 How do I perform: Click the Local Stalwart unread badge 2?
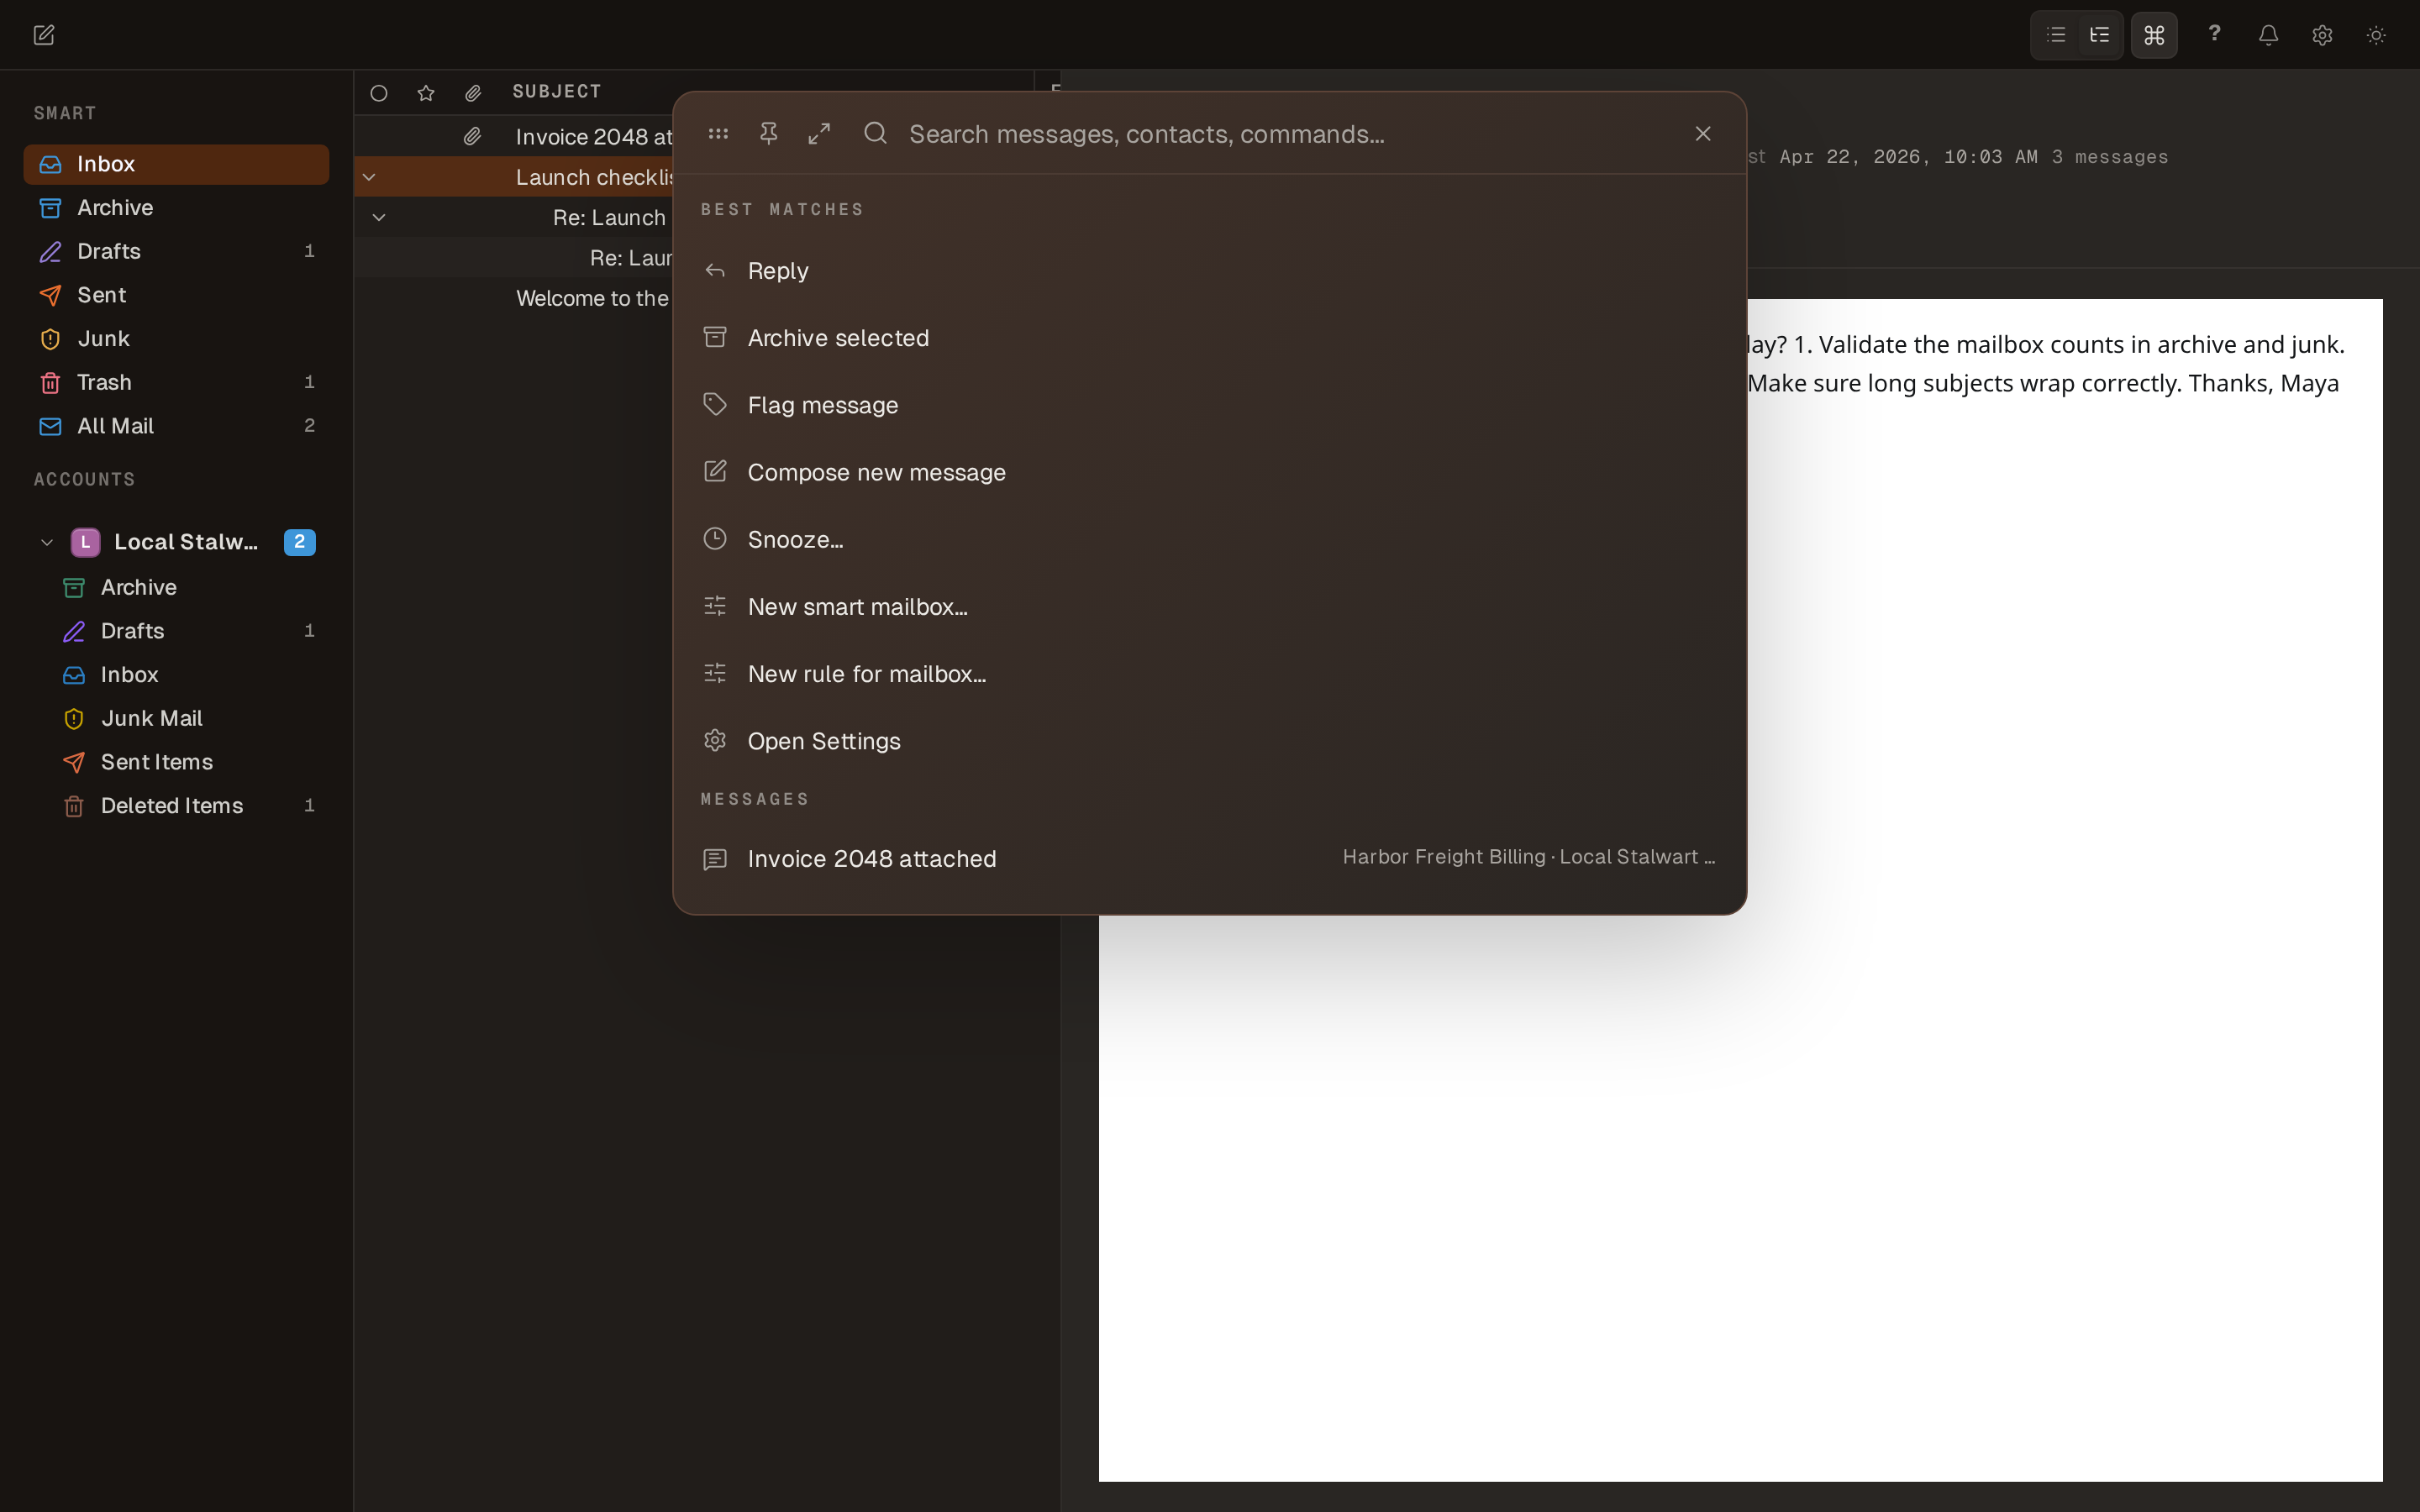(300, 542)
